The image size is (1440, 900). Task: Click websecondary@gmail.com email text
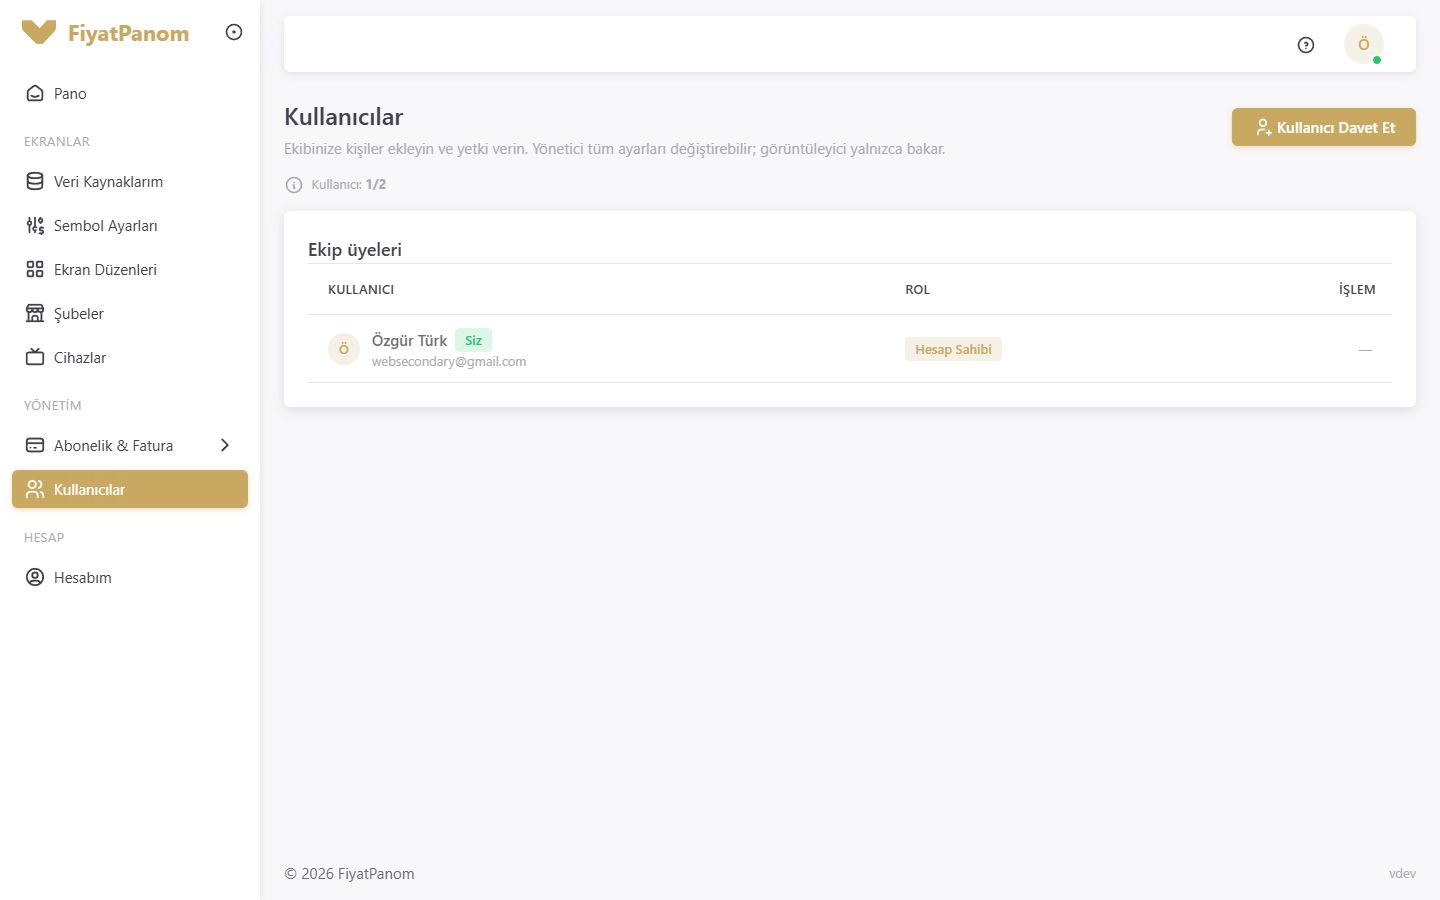tap(449, 362)
